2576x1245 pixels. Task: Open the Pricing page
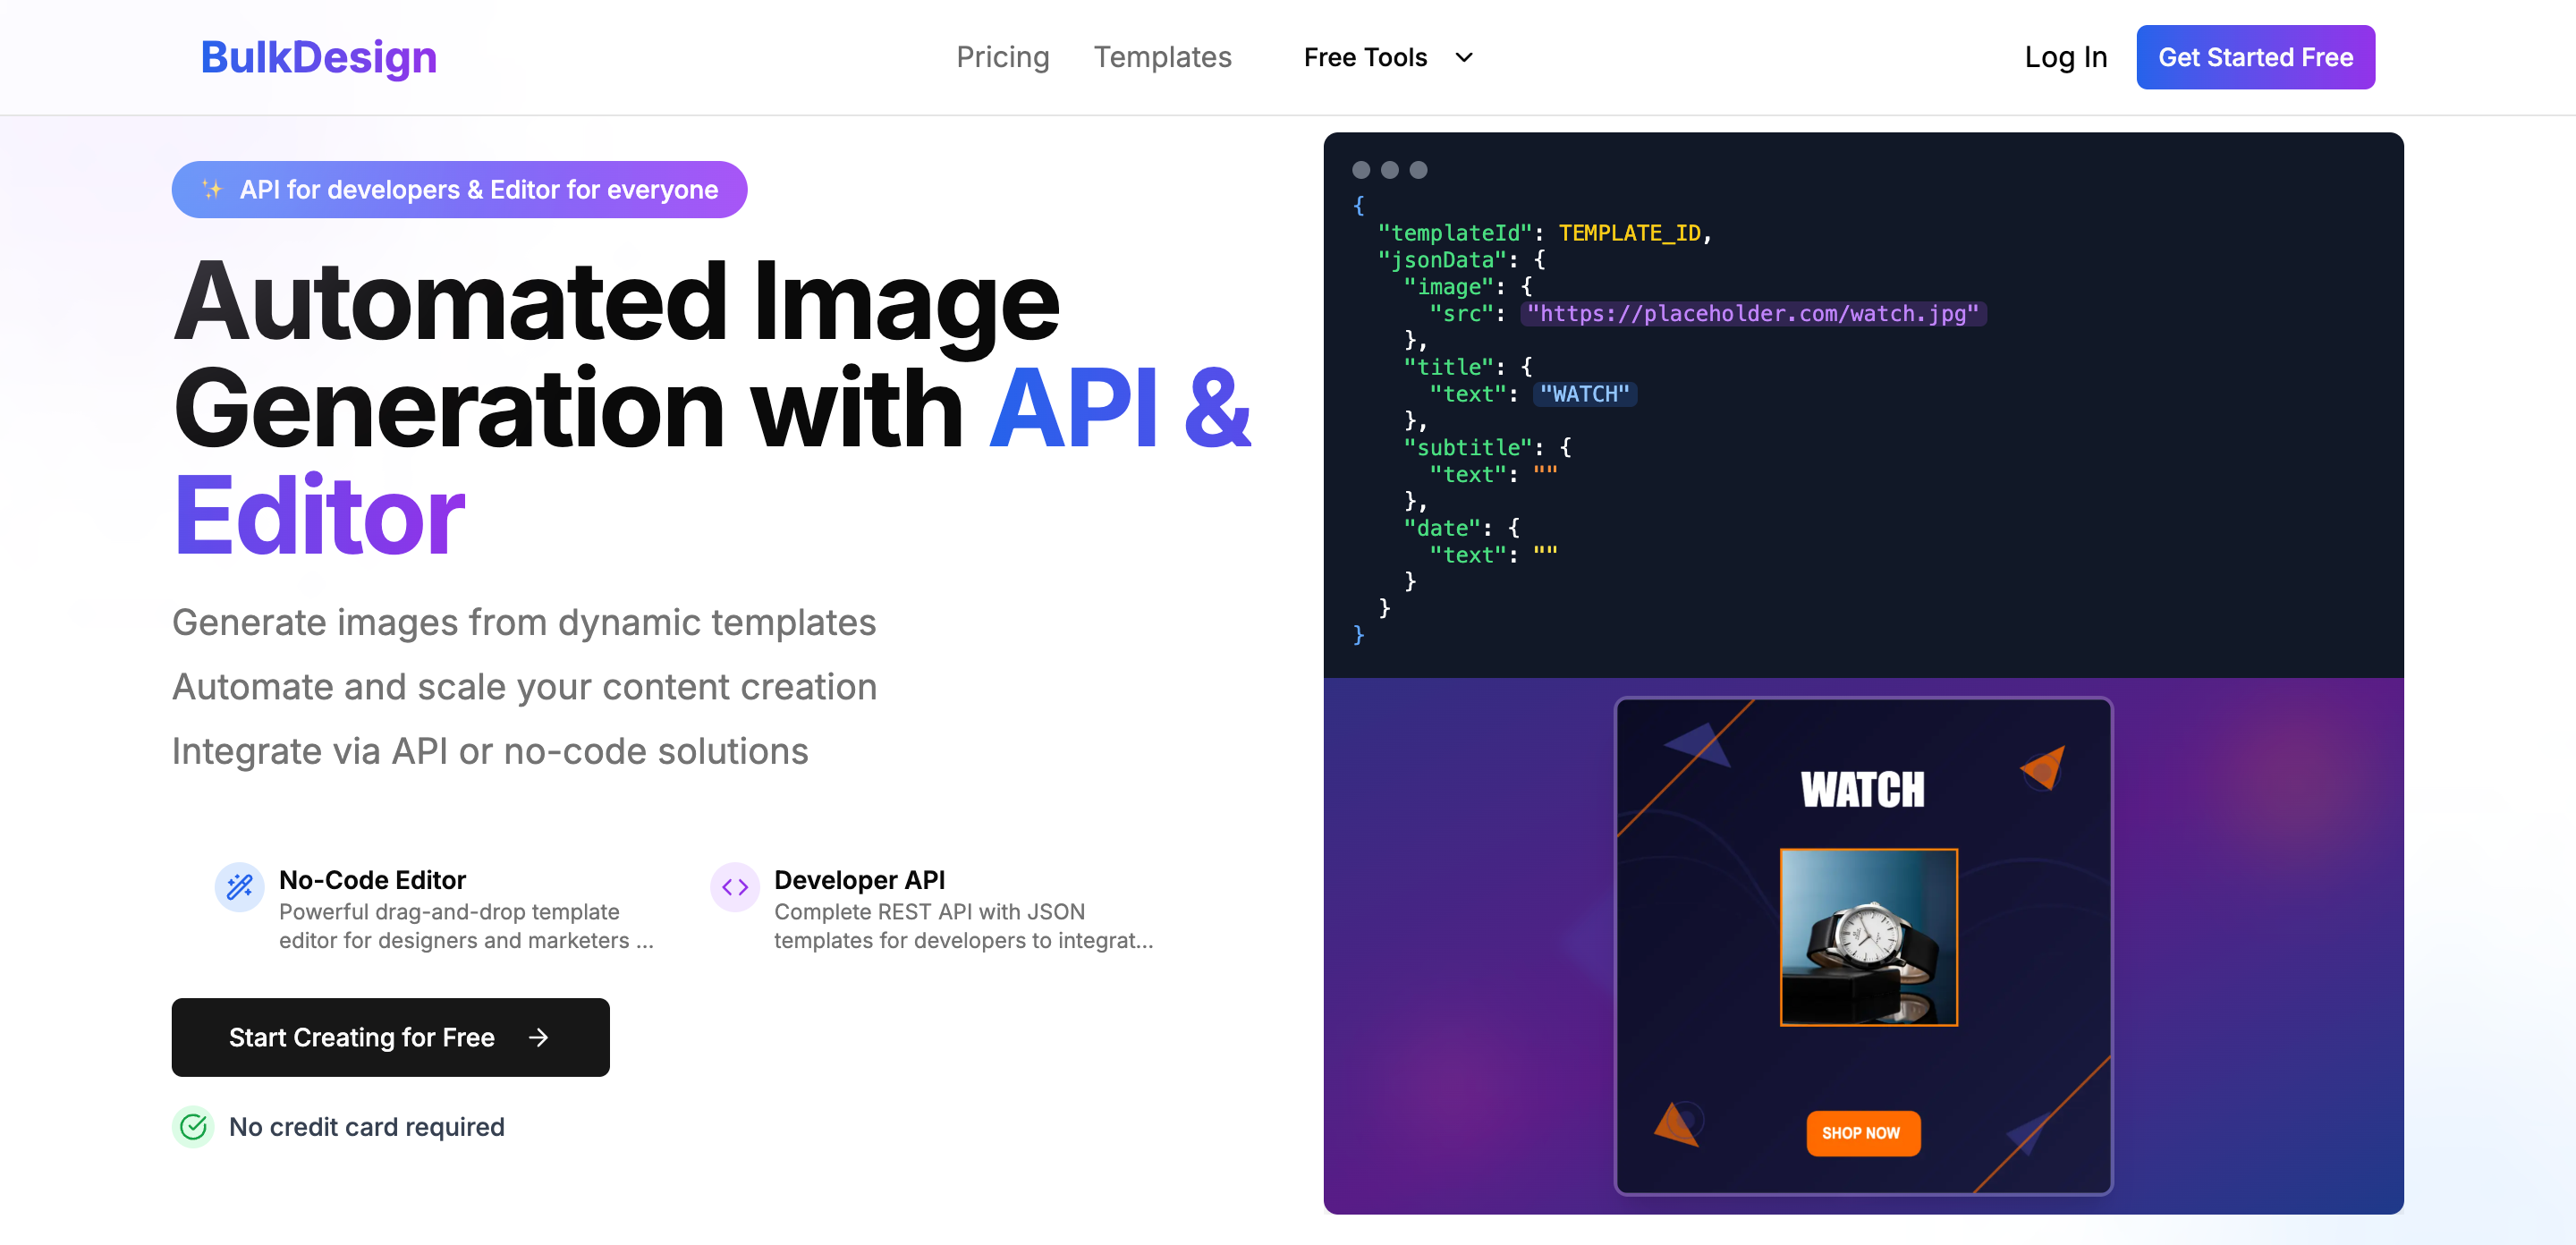1002,57
